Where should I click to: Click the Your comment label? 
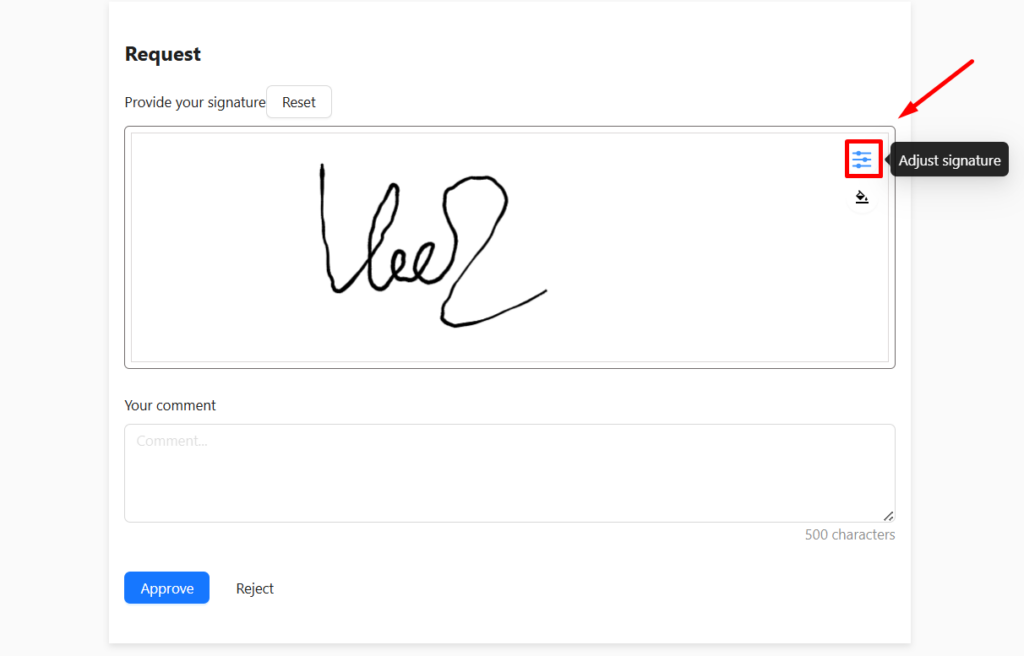click(170, 405)
